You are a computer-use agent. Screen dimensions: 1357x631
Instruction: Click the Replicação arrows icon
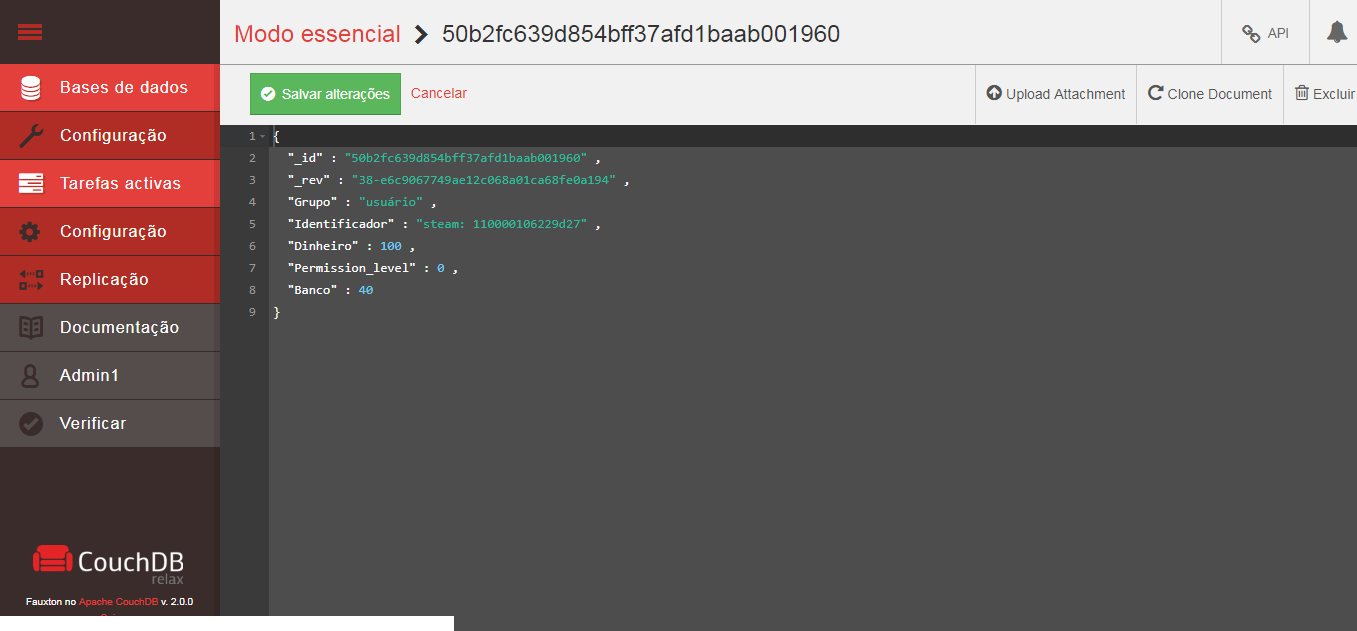pyautogui.click(x=31, y=280)
